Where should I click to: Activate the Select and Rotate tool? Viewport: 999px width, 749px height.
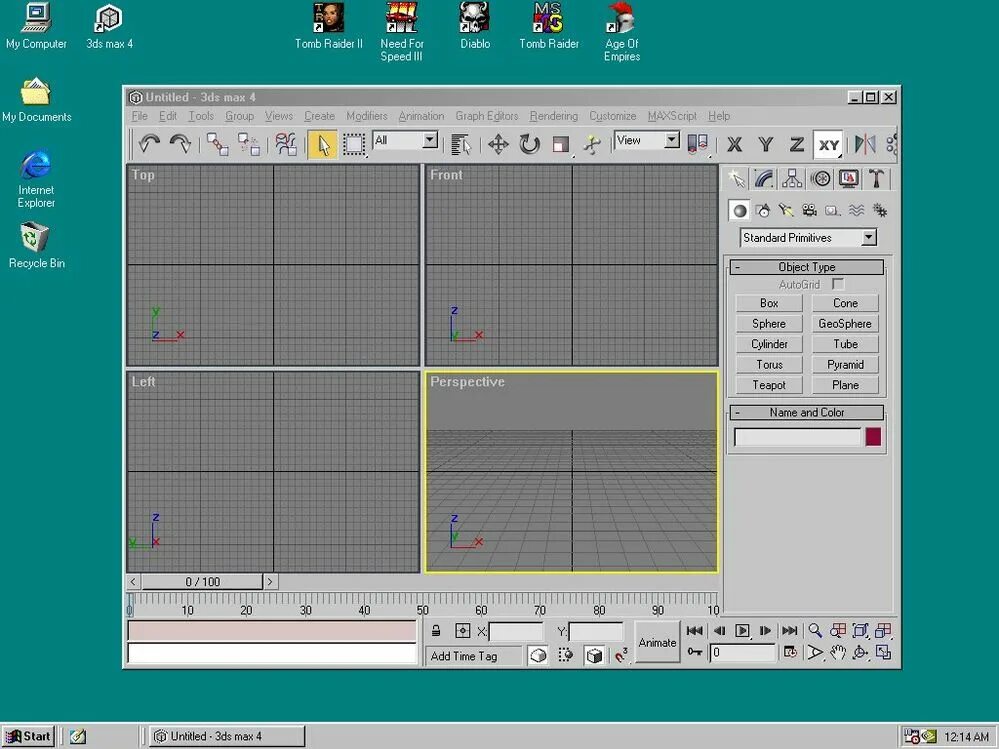coord(529,145)
